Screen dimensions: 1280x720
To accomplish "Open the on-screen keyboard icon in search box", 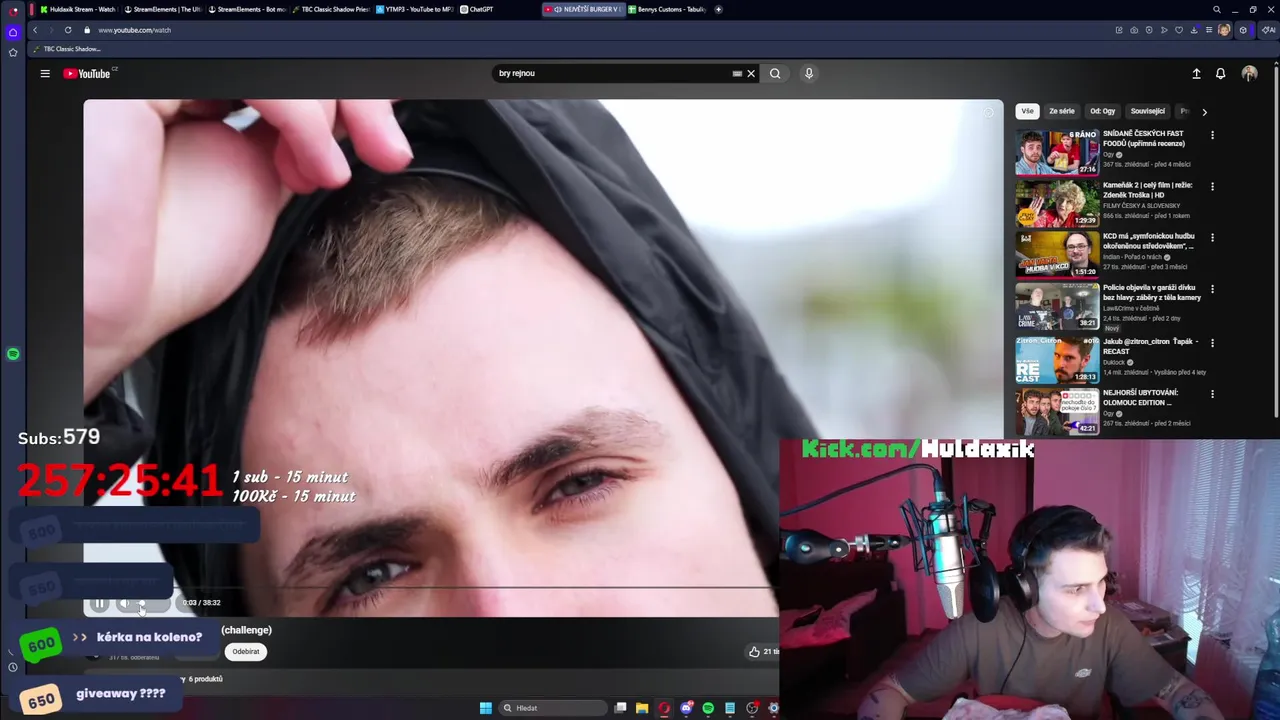I will click(x=737, y=73).
